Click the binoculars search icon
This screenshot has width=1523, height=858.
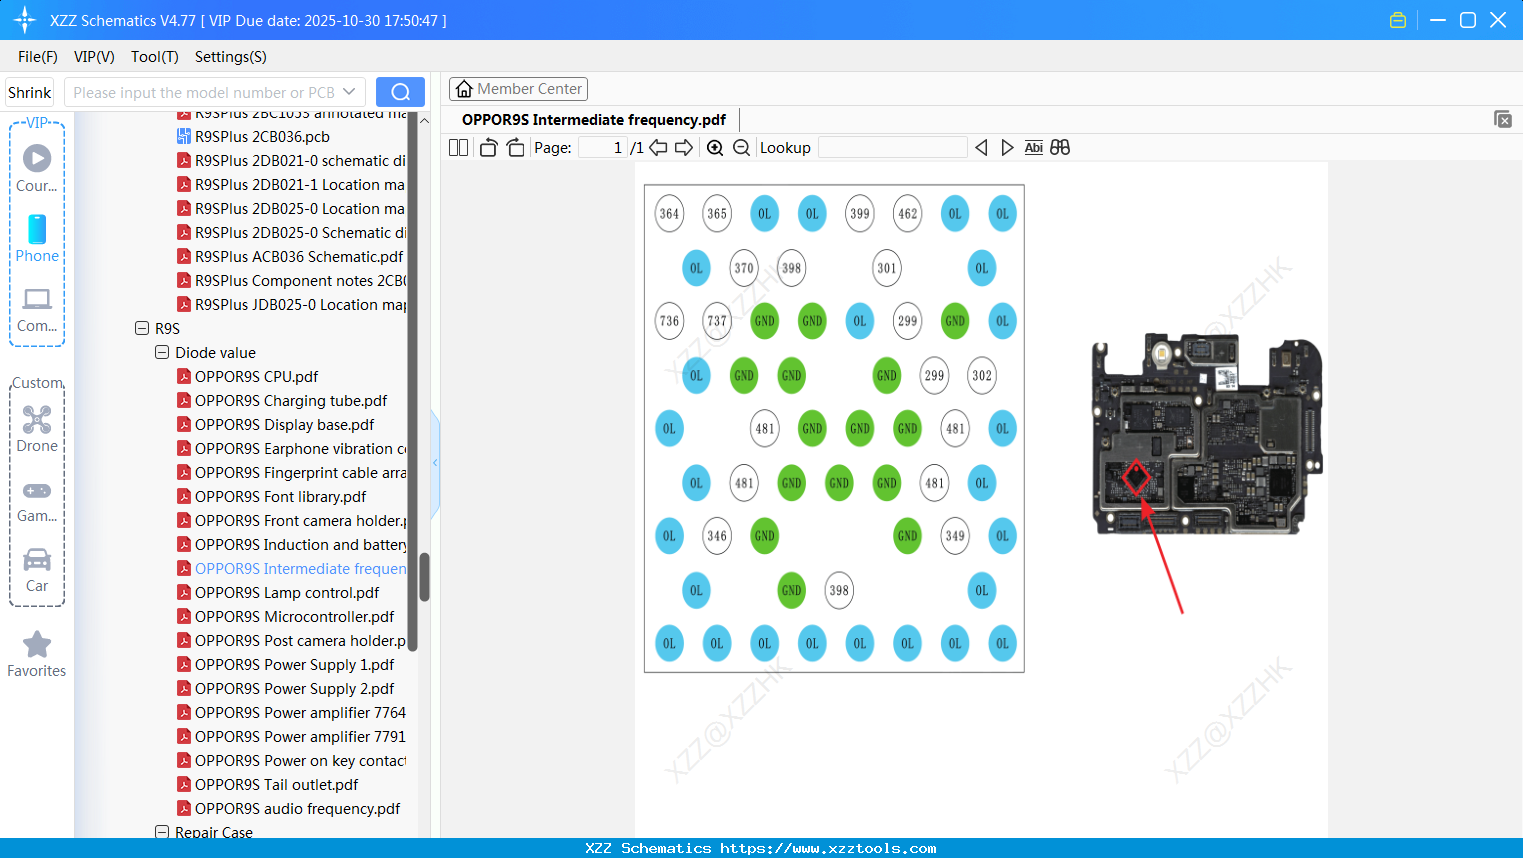coord(1060,148)
